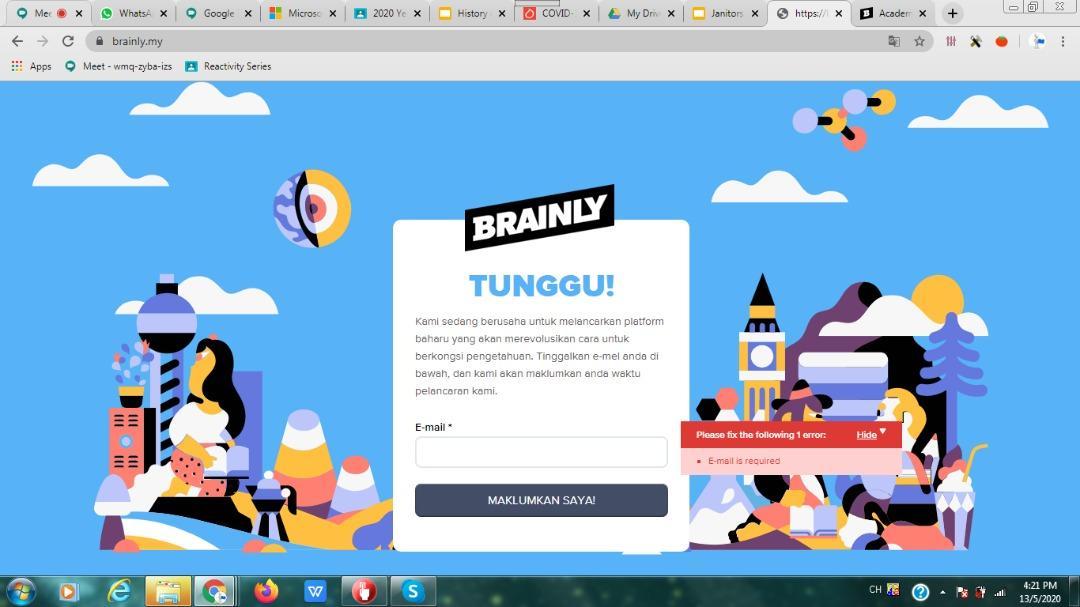Click the network signal tray icon
1080x607 pixels.
click(x=1000, y=592)
